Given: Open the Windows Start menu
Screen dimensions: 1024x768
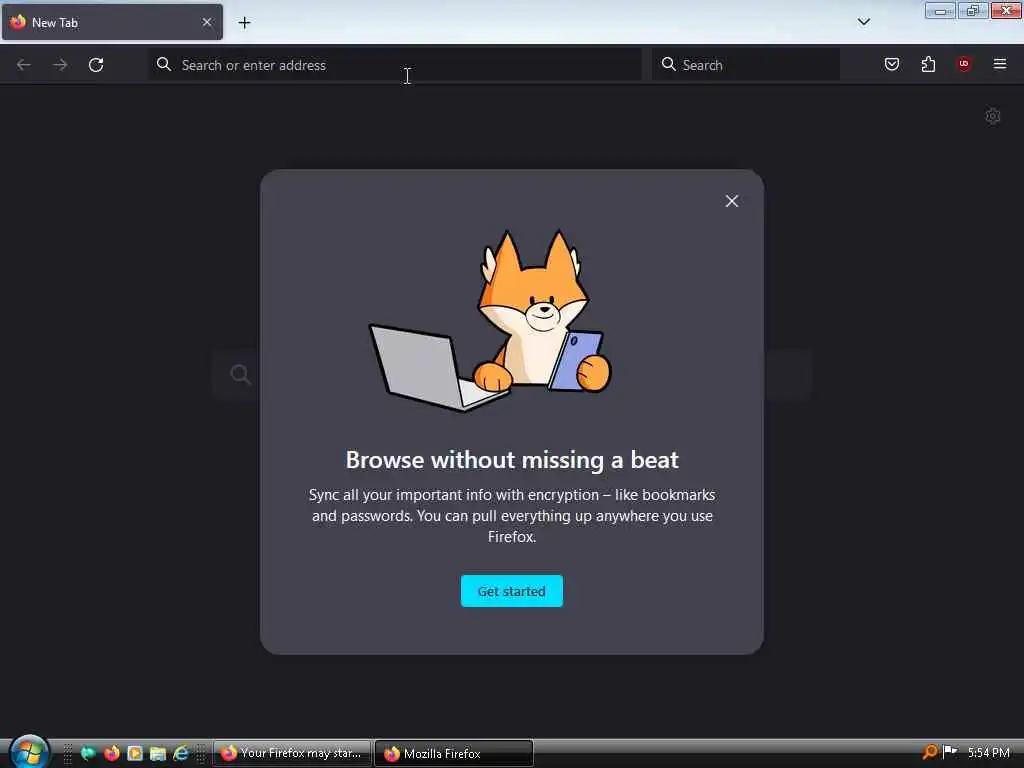Looking at the screenshot, I should click(29, 752).
